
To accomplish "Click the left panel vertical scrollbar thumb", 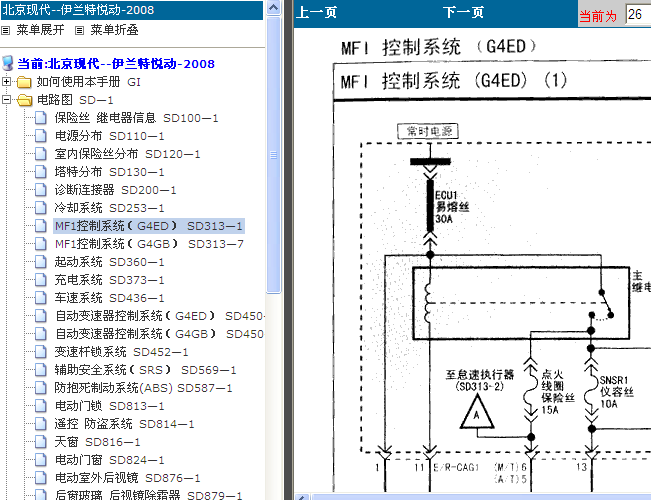I will (x=274, y=154).
